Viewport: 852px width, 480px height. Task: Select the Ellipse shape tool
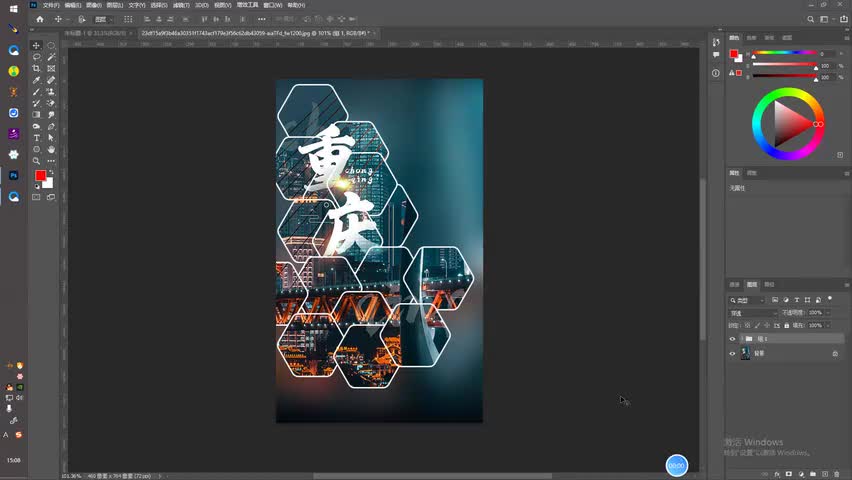[36, 149]
